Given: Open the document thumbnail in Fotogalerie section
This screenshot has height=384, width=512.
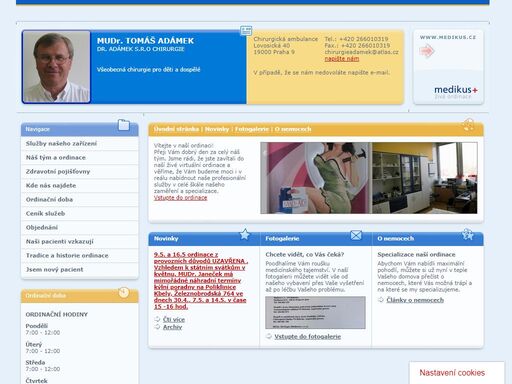Looking at the screenshot, I should (x=315, y=312).
